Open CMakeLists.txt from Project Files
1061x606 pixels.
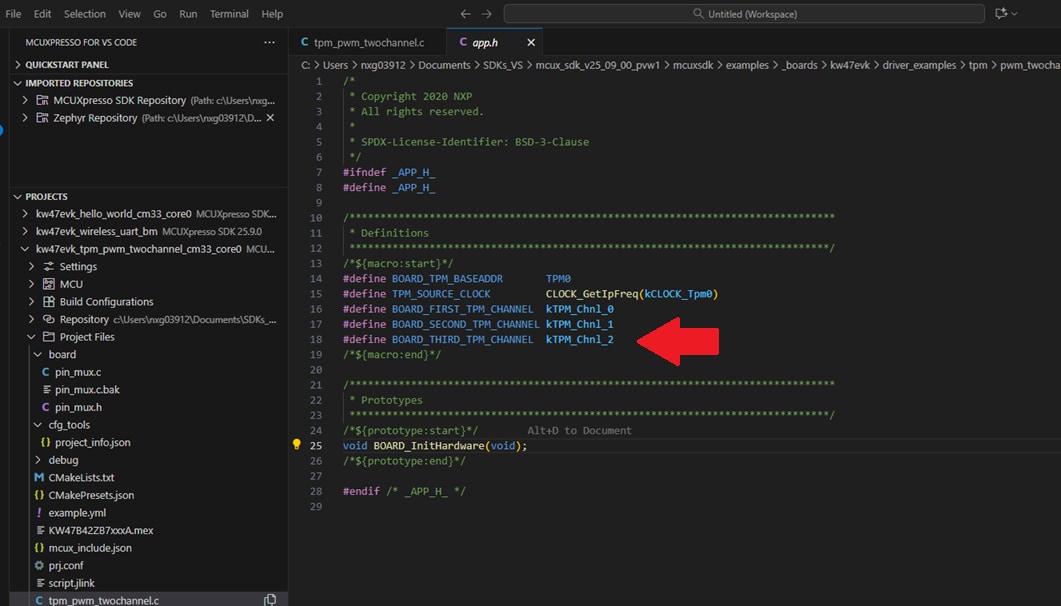[81, 478]
